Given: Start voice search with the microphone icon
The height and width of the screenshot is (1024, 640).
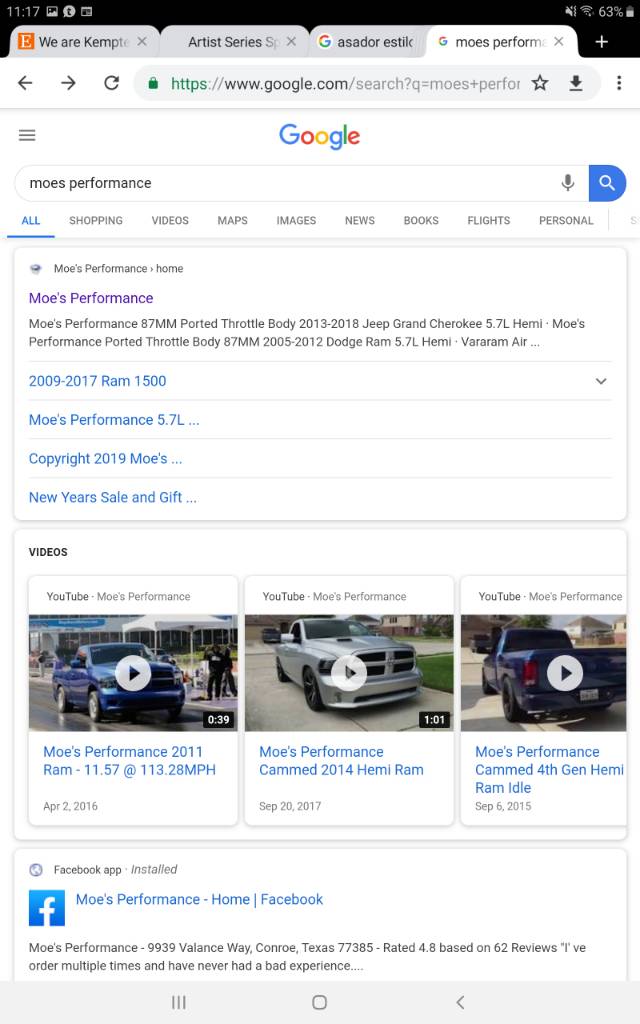Looking at the screenshot, I should pyautogui.click(x=568, y=183).
